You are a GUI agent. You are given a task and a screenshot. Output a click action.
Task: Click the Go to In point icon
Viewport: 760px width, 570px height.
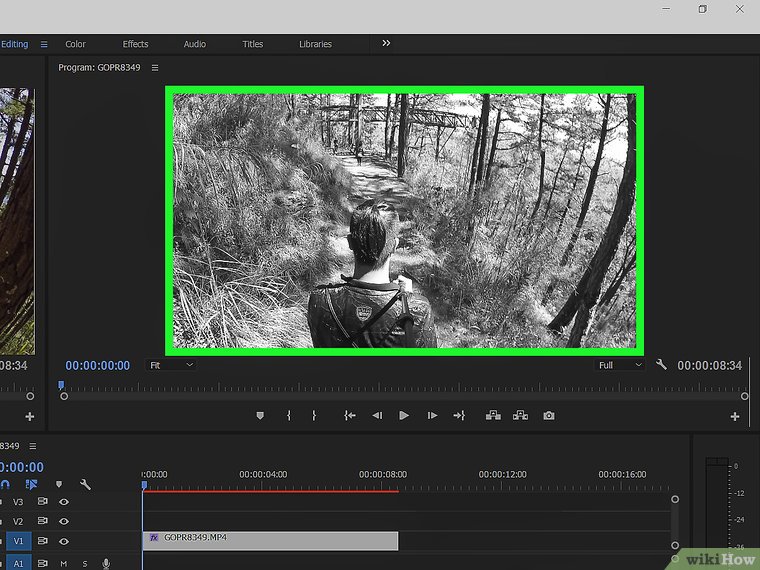(x=350, y=415)
